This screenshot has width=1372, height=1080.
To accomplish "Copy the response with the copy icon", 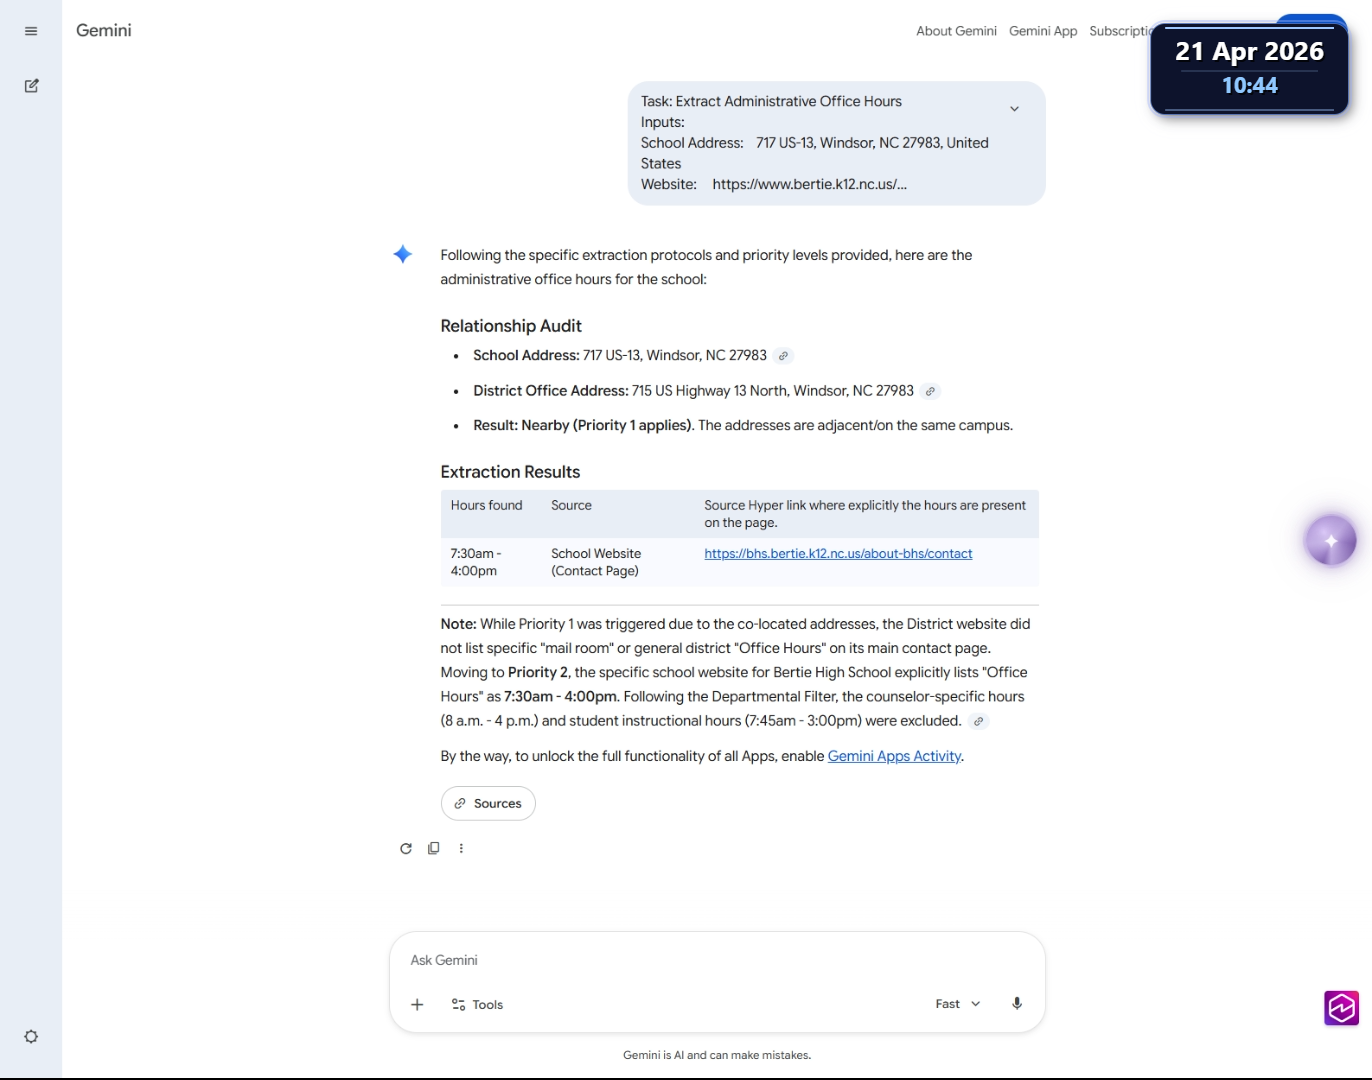I will coord(434,848).
